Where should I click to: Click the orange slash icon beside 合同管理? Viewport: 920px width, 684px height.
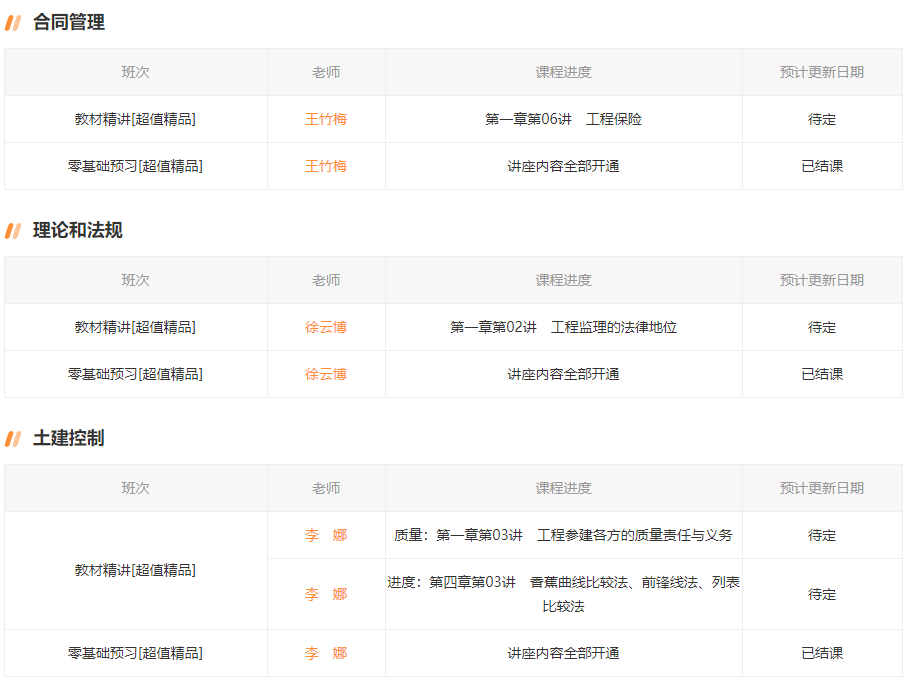click(13, 23)
